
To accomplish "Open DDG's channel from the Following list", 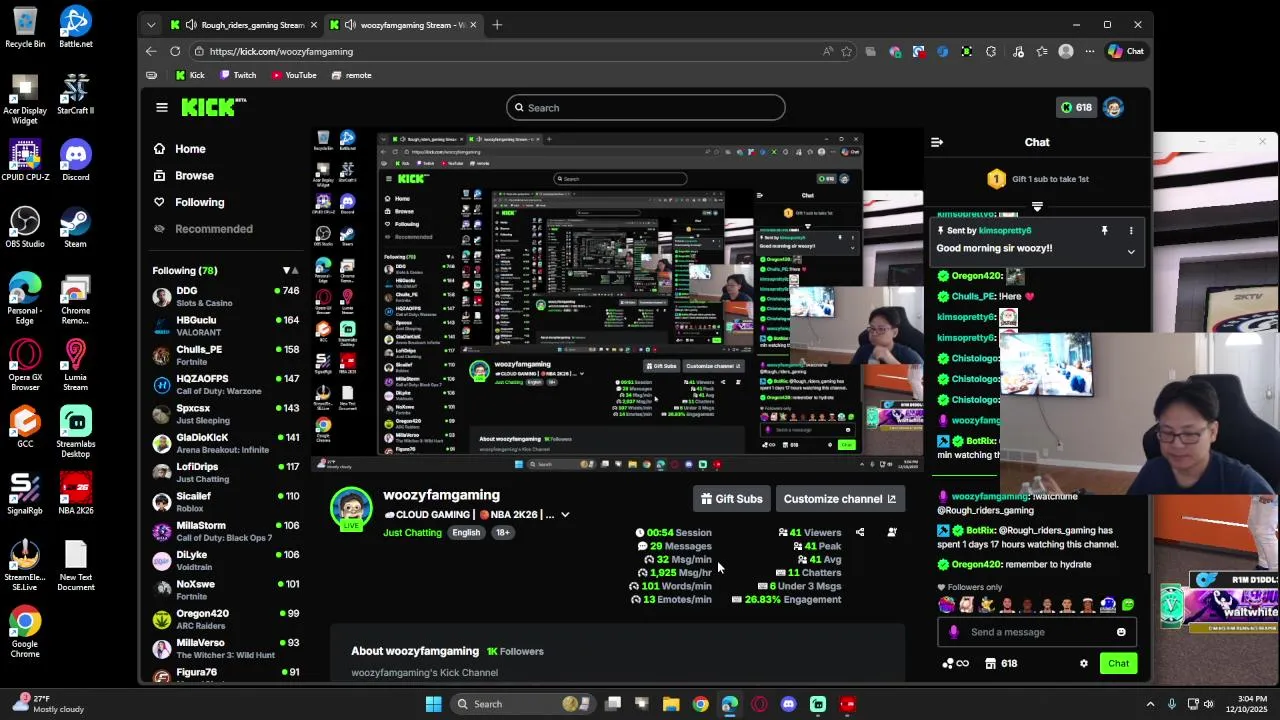I will point(226,297).
